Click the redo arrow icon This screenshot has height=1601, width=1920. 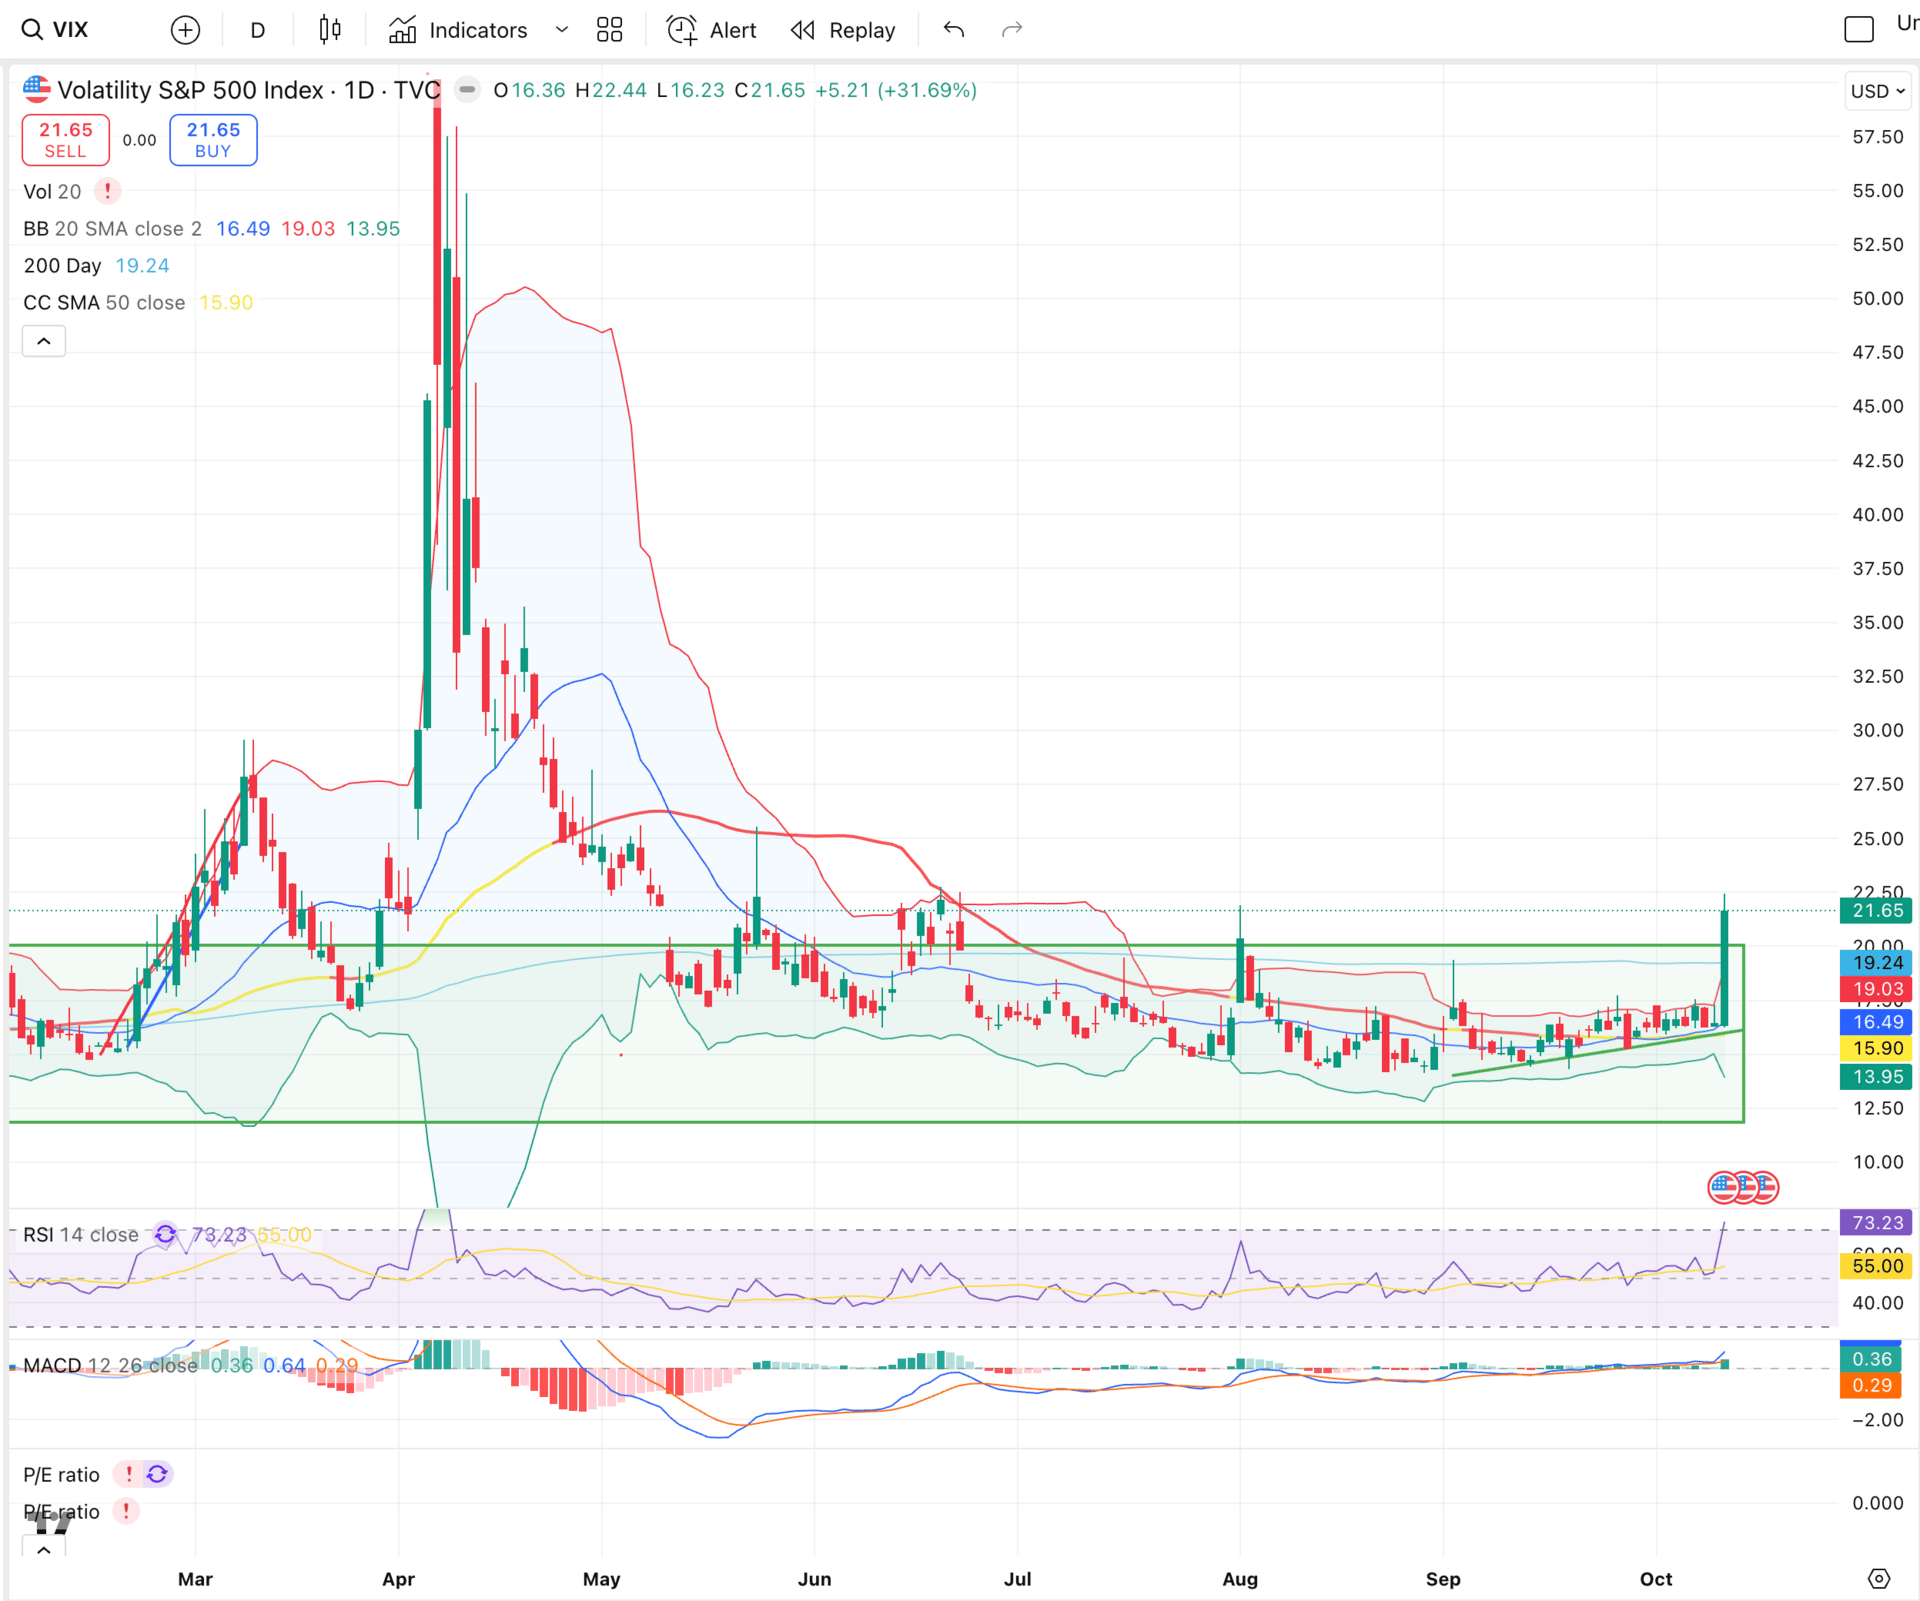pos(1012,30)
